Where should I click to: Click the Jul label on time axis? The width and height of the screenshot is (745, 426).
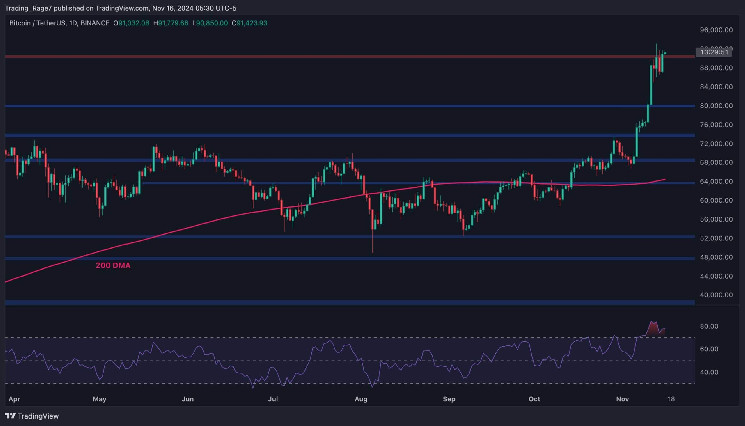pyautogui.click(x=273, y=396)
